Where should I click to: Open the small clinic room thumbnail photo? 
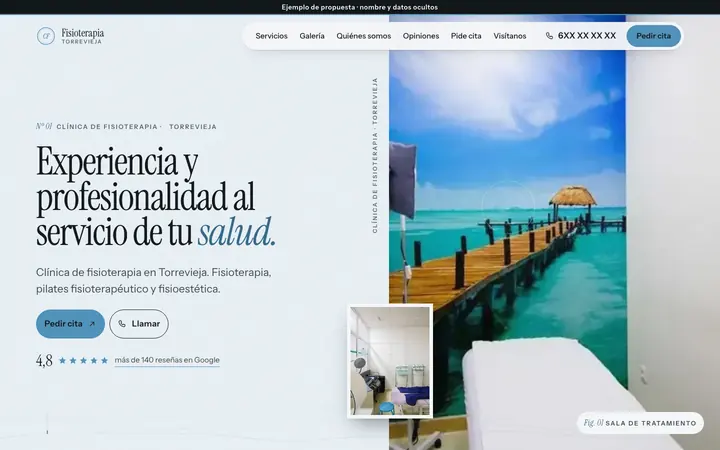pos(390,361)
